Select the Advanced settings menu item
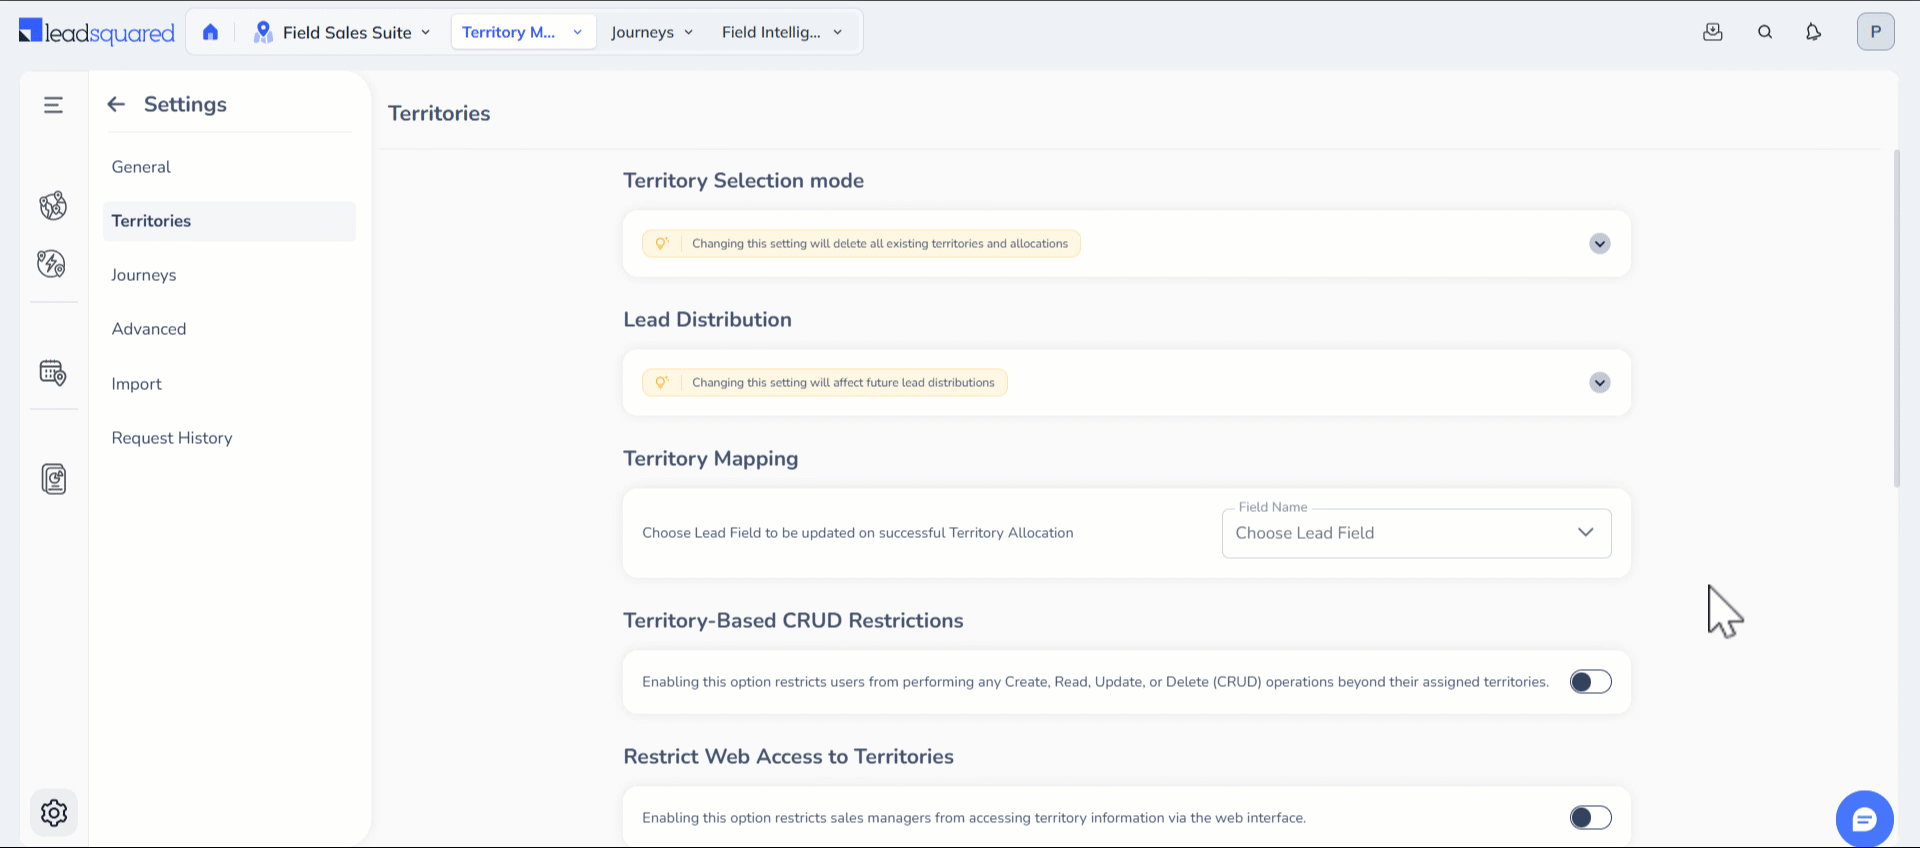The height and width of the screenshot is (848, 1920). point(149,329)
